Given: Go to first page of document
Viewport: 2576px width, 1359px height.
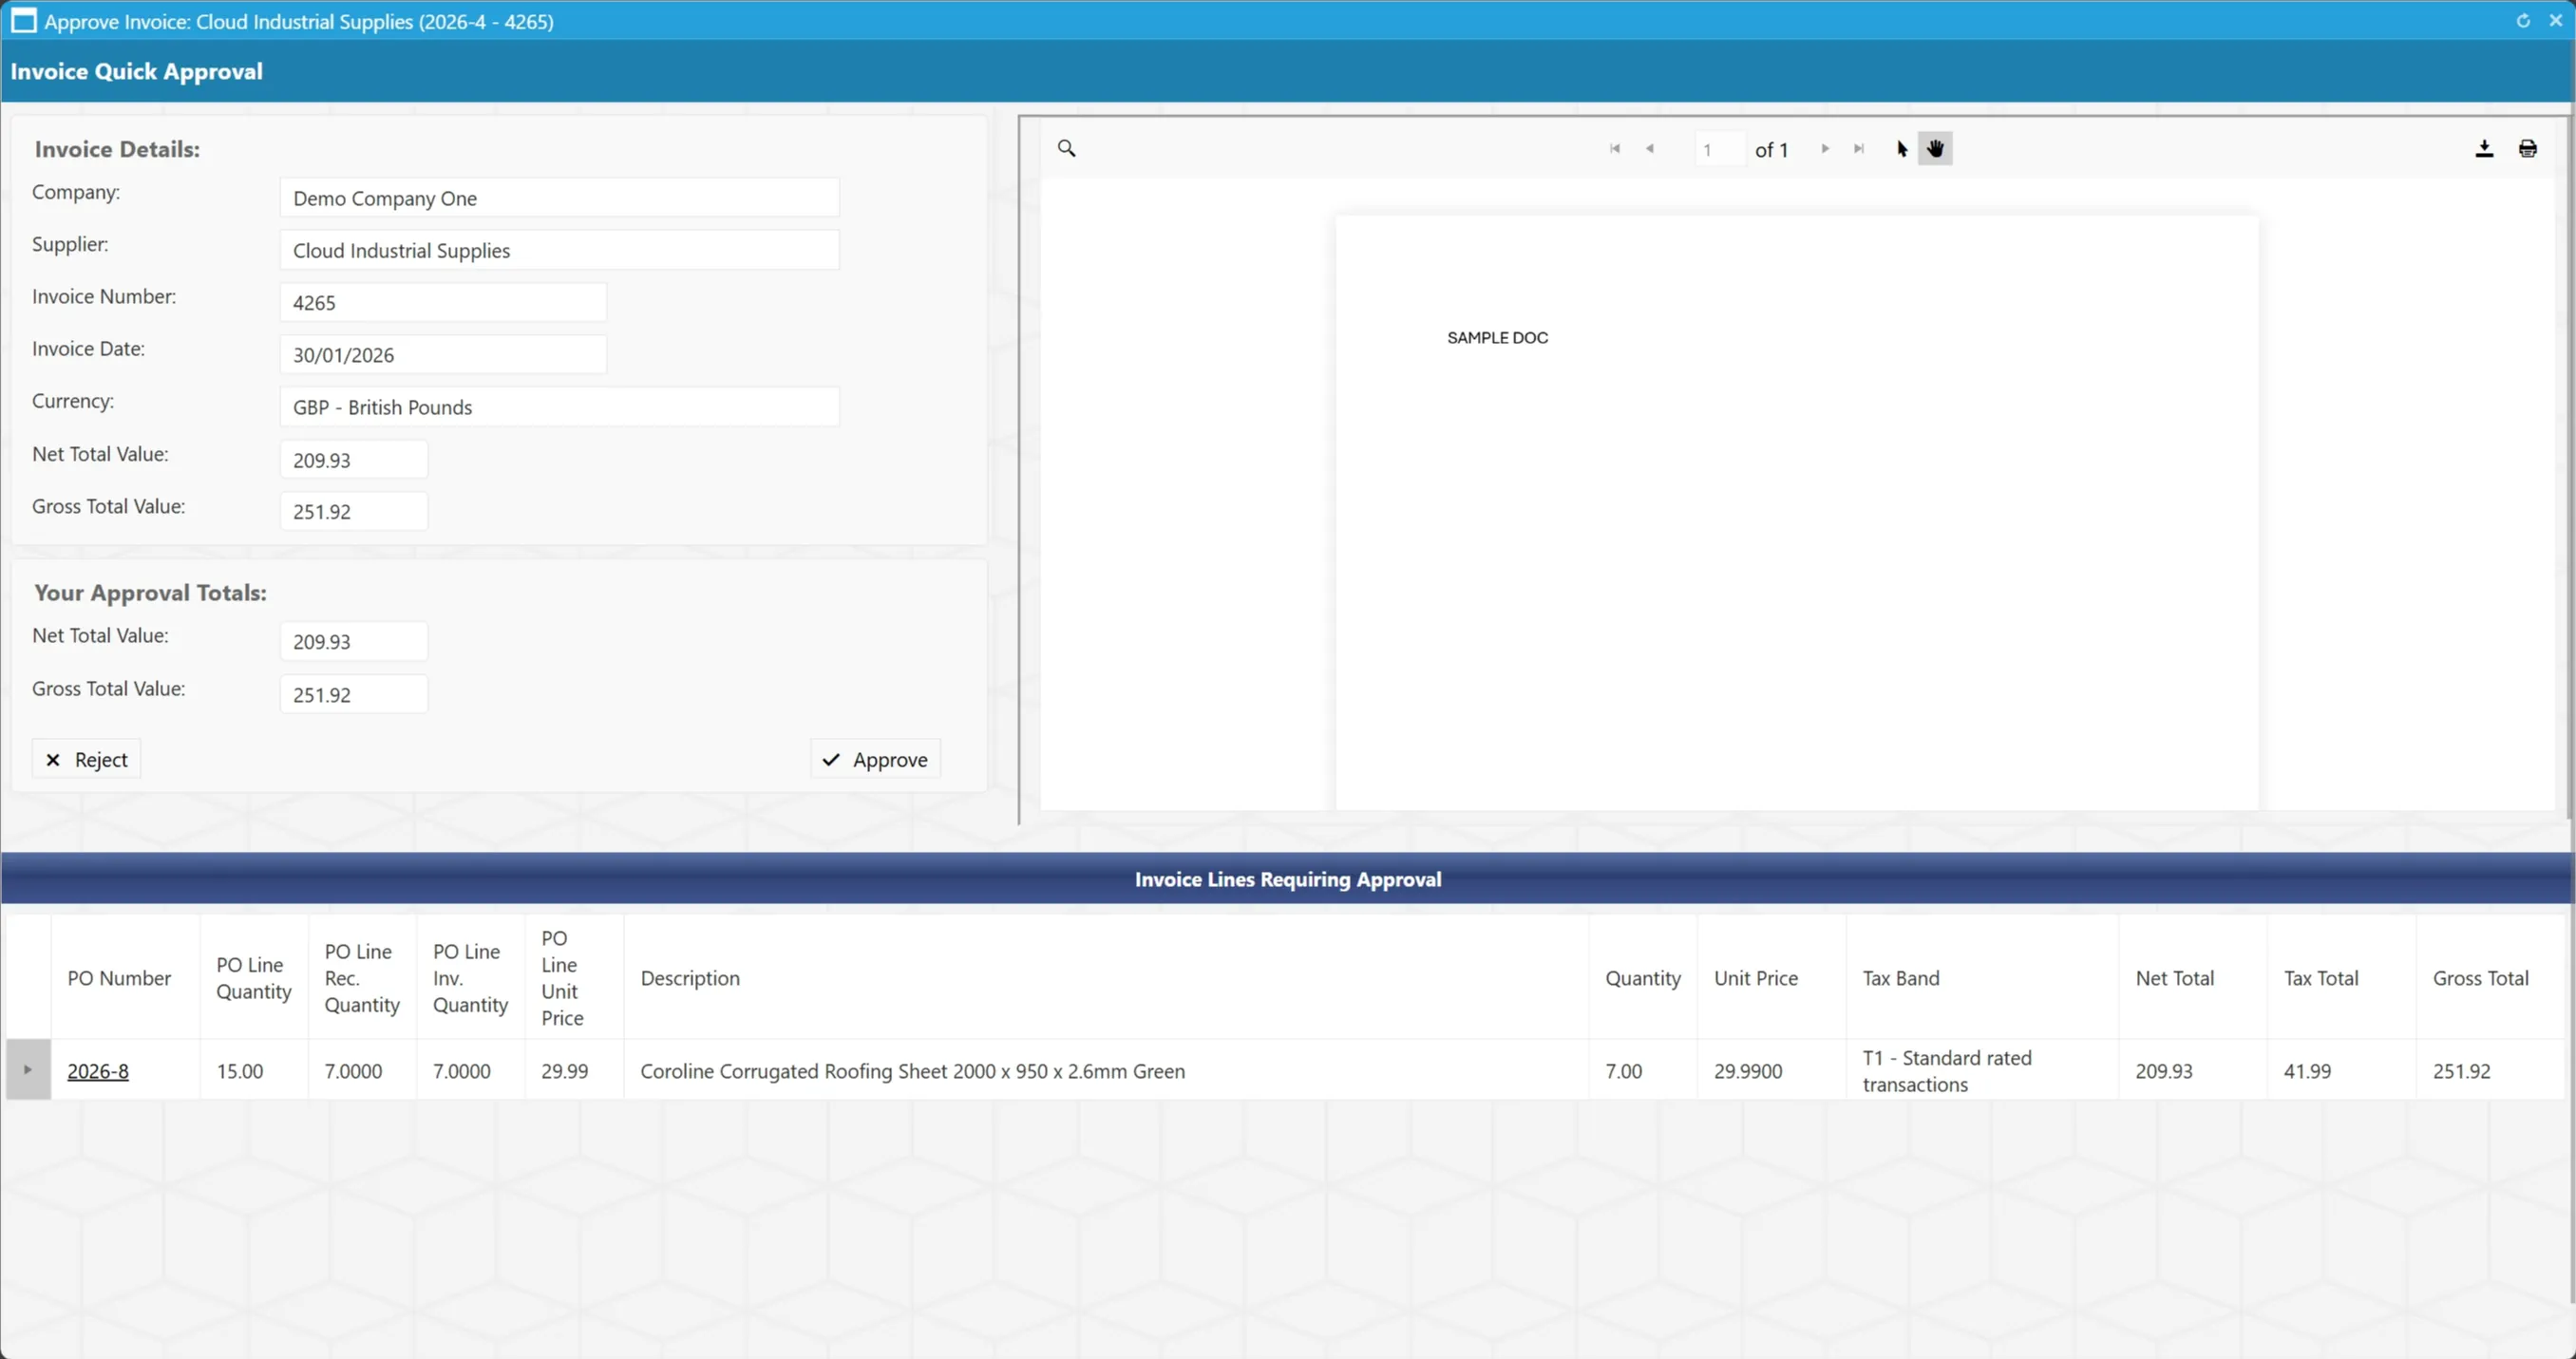Looking at the screenshot, I should click(1614, 148).
